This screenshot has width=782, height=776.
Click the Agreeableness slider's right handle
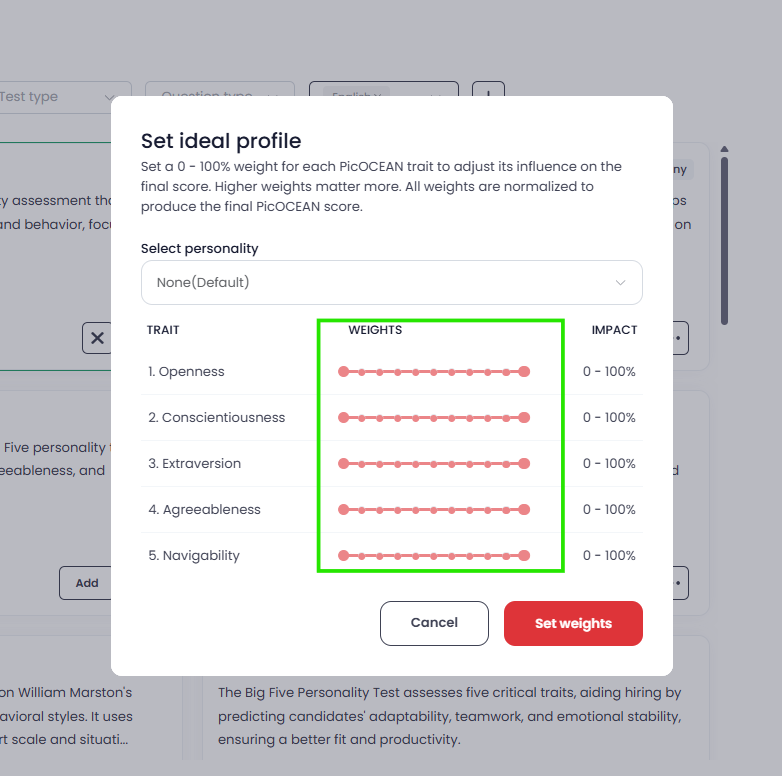pyautogui.click(x=524, y=509)
